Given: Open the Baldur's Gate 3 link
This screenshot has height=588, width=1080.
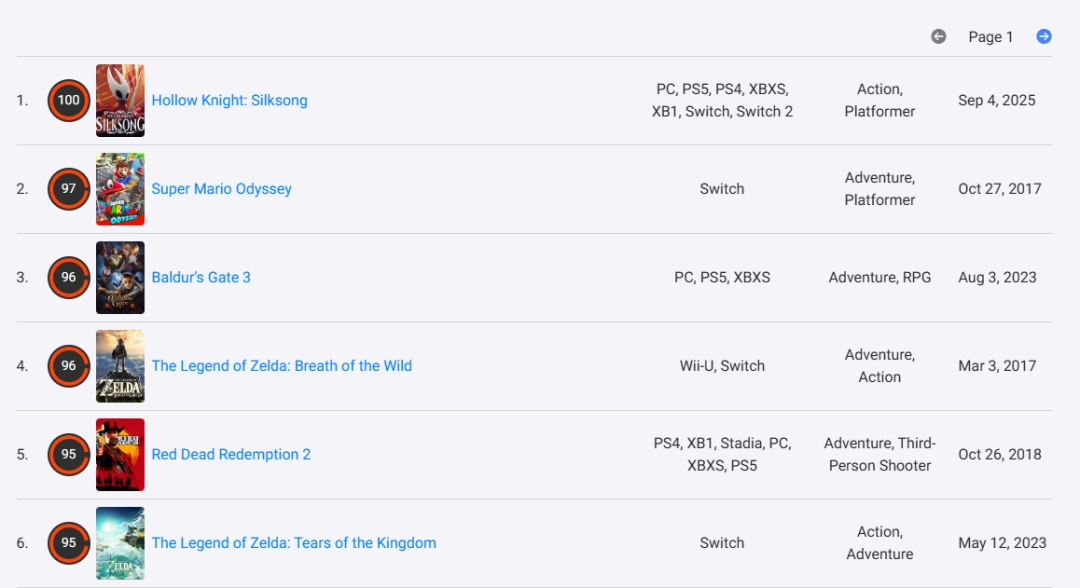Looking at the screenshot, I should [201, 277].
